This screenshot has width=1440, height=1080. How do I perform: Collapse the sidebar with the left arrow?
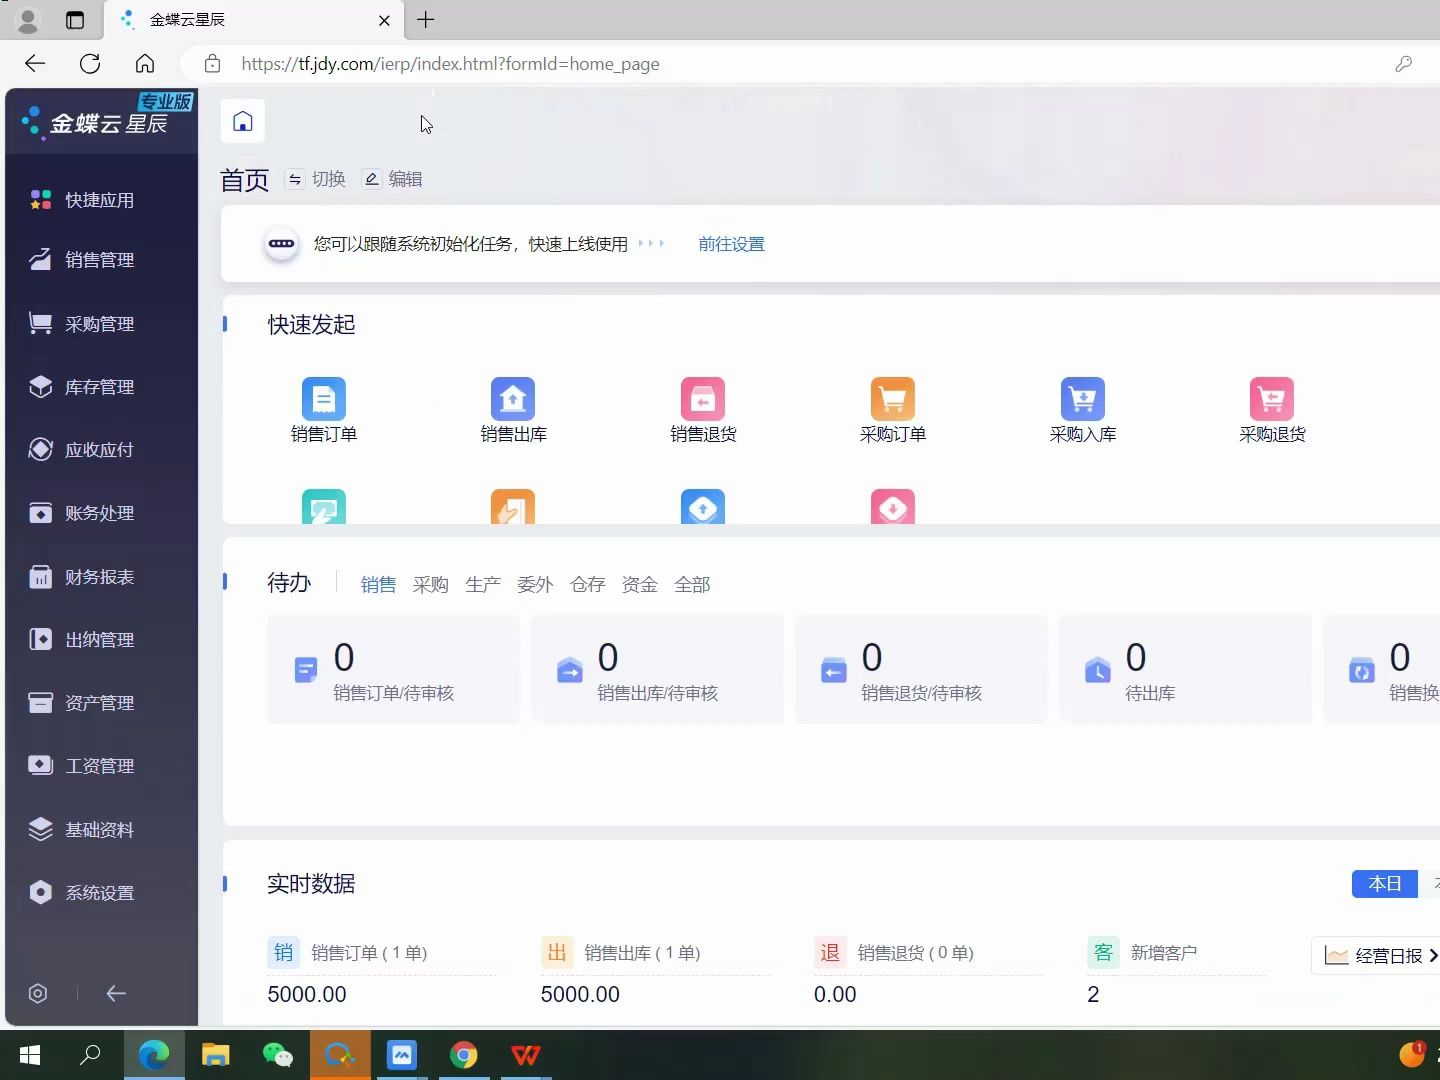coord(116,993)
